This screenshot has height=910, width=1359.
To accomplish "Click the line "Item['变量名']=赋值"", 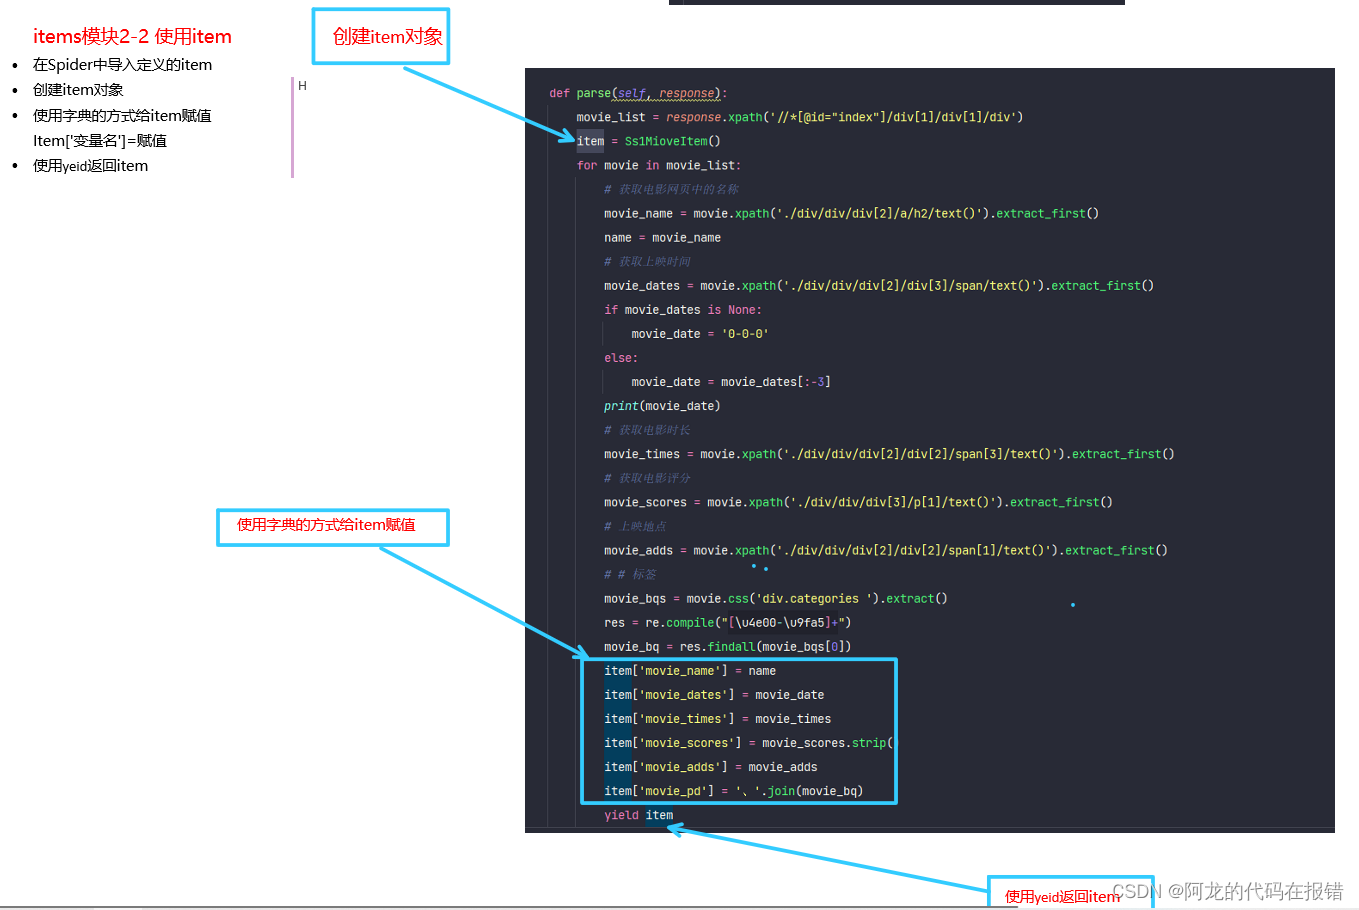I will point(100,141).
